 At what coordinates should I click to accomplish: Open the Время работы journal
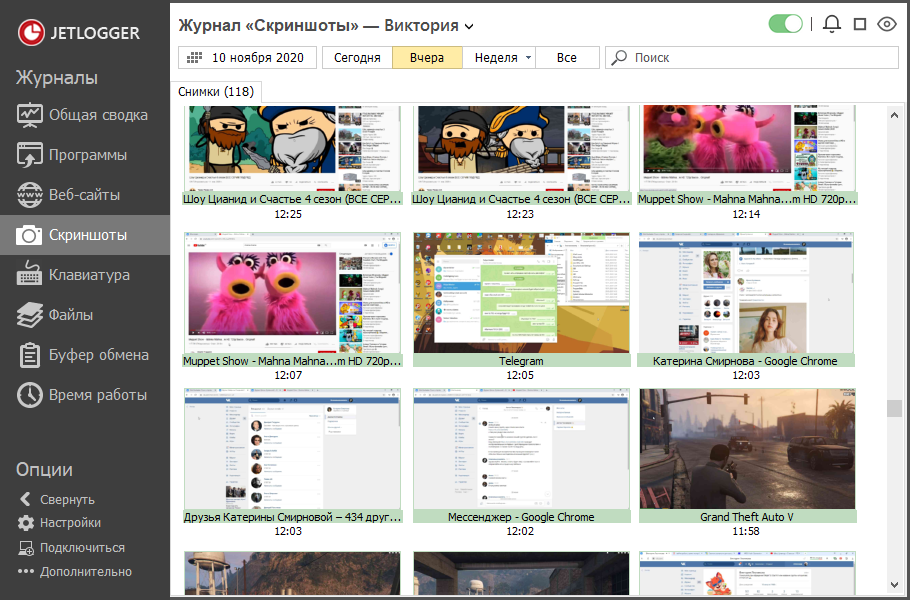coord(85,395)
